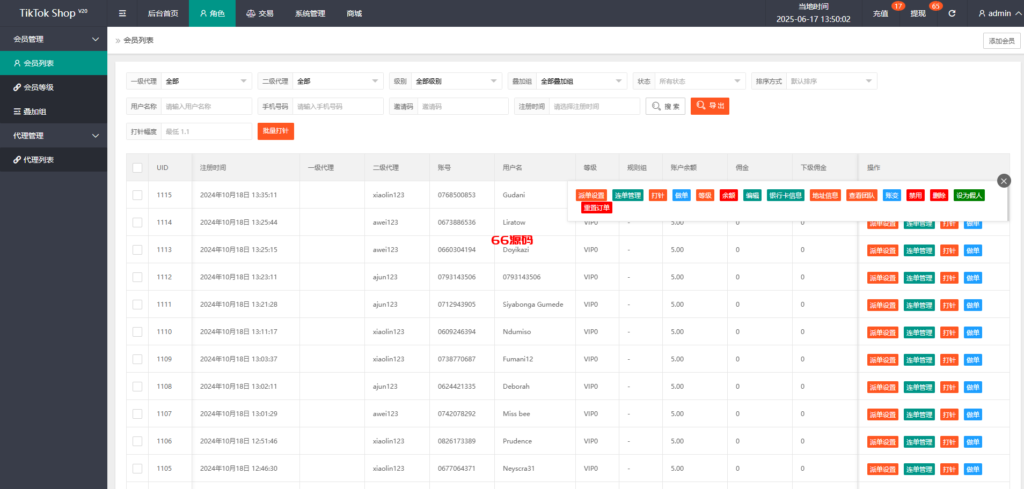Select 会员列表 in the sidebar
Image resolution: width=1024 pixels, height=489 pixels.
(x=54, y=63)
